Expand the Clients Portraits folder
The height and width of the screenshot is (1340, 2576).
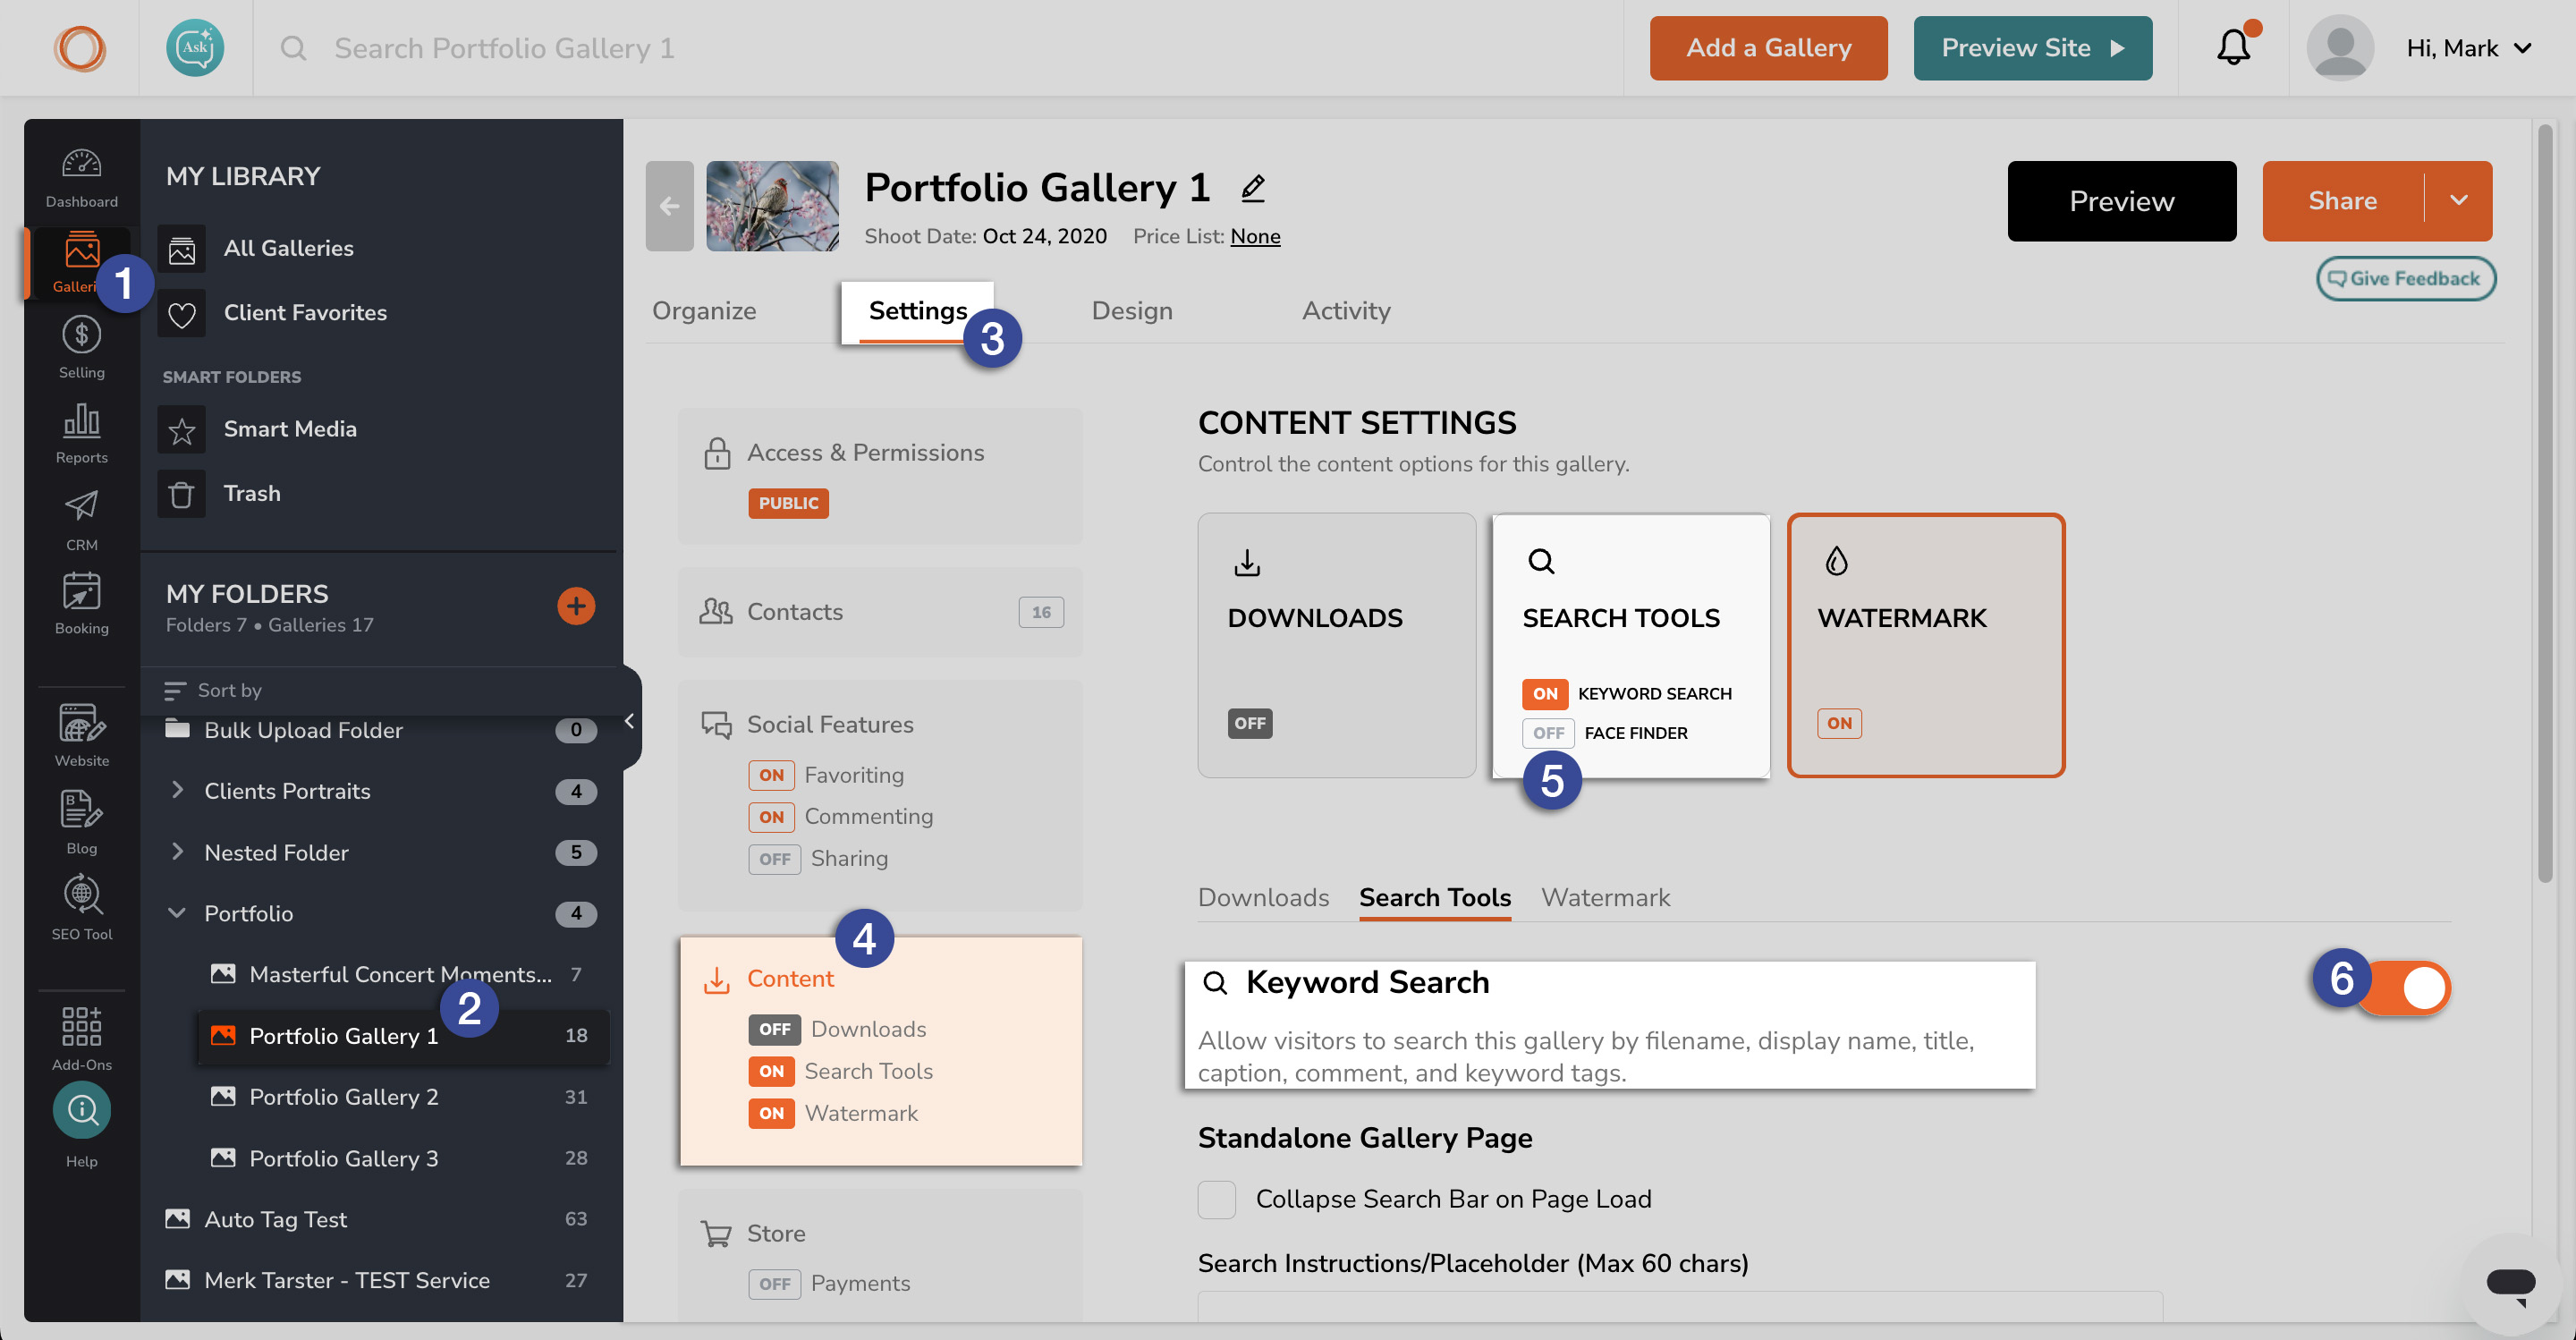pos(177,790)
